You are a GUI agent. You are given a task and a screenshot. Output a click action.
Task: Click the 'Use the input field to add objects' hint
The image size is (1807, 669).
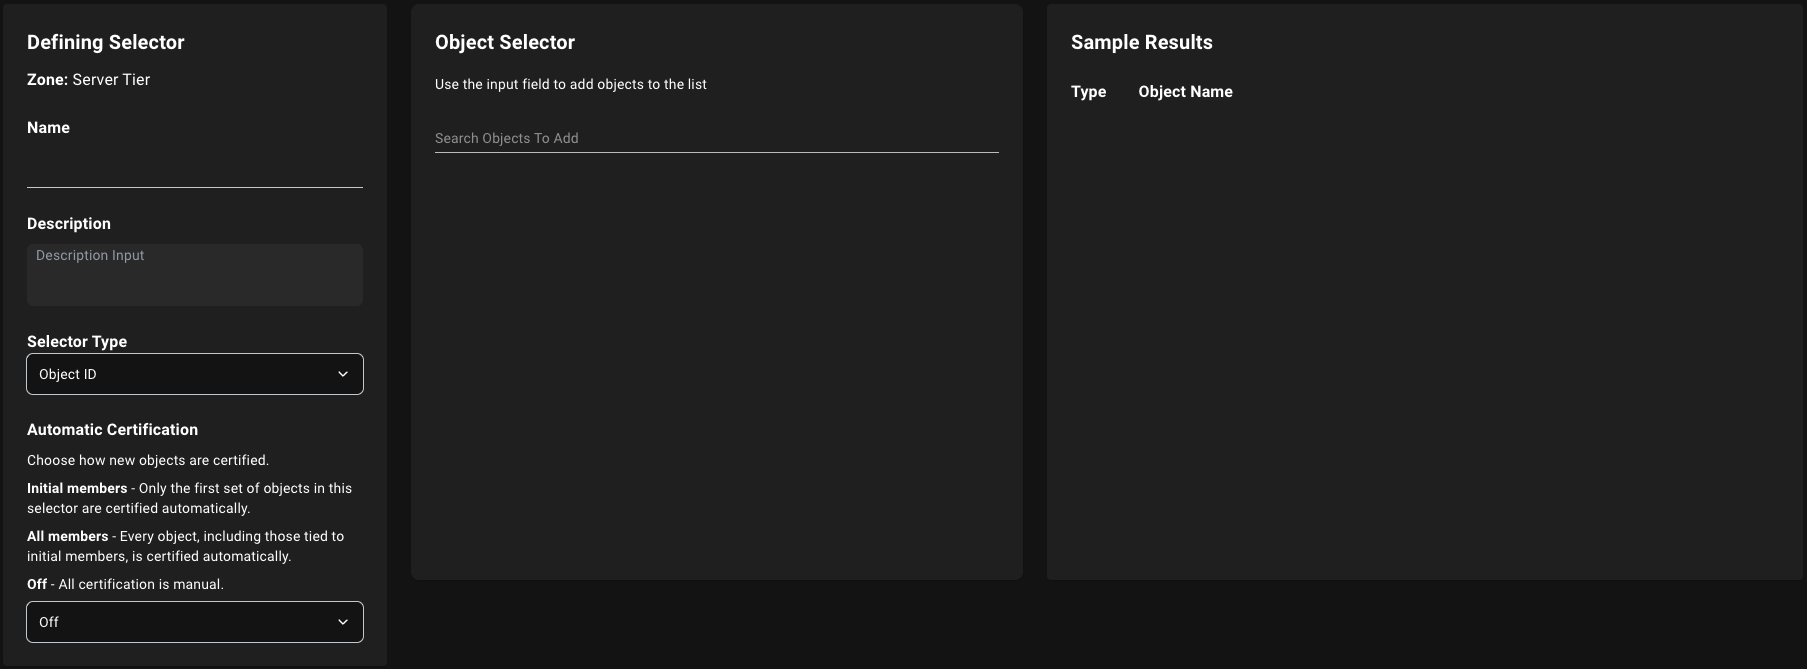pos(571,85)
